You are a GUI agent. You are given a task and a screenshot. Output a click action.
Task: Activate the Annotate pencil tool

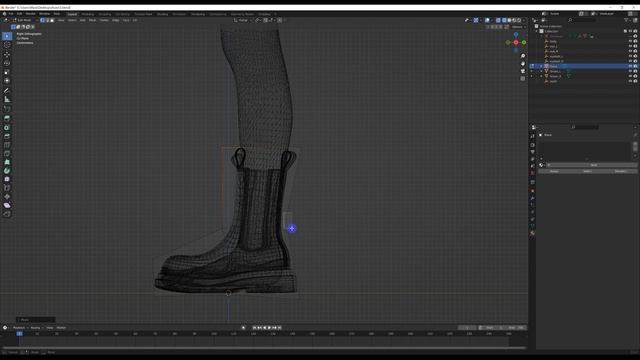[7, 91]
